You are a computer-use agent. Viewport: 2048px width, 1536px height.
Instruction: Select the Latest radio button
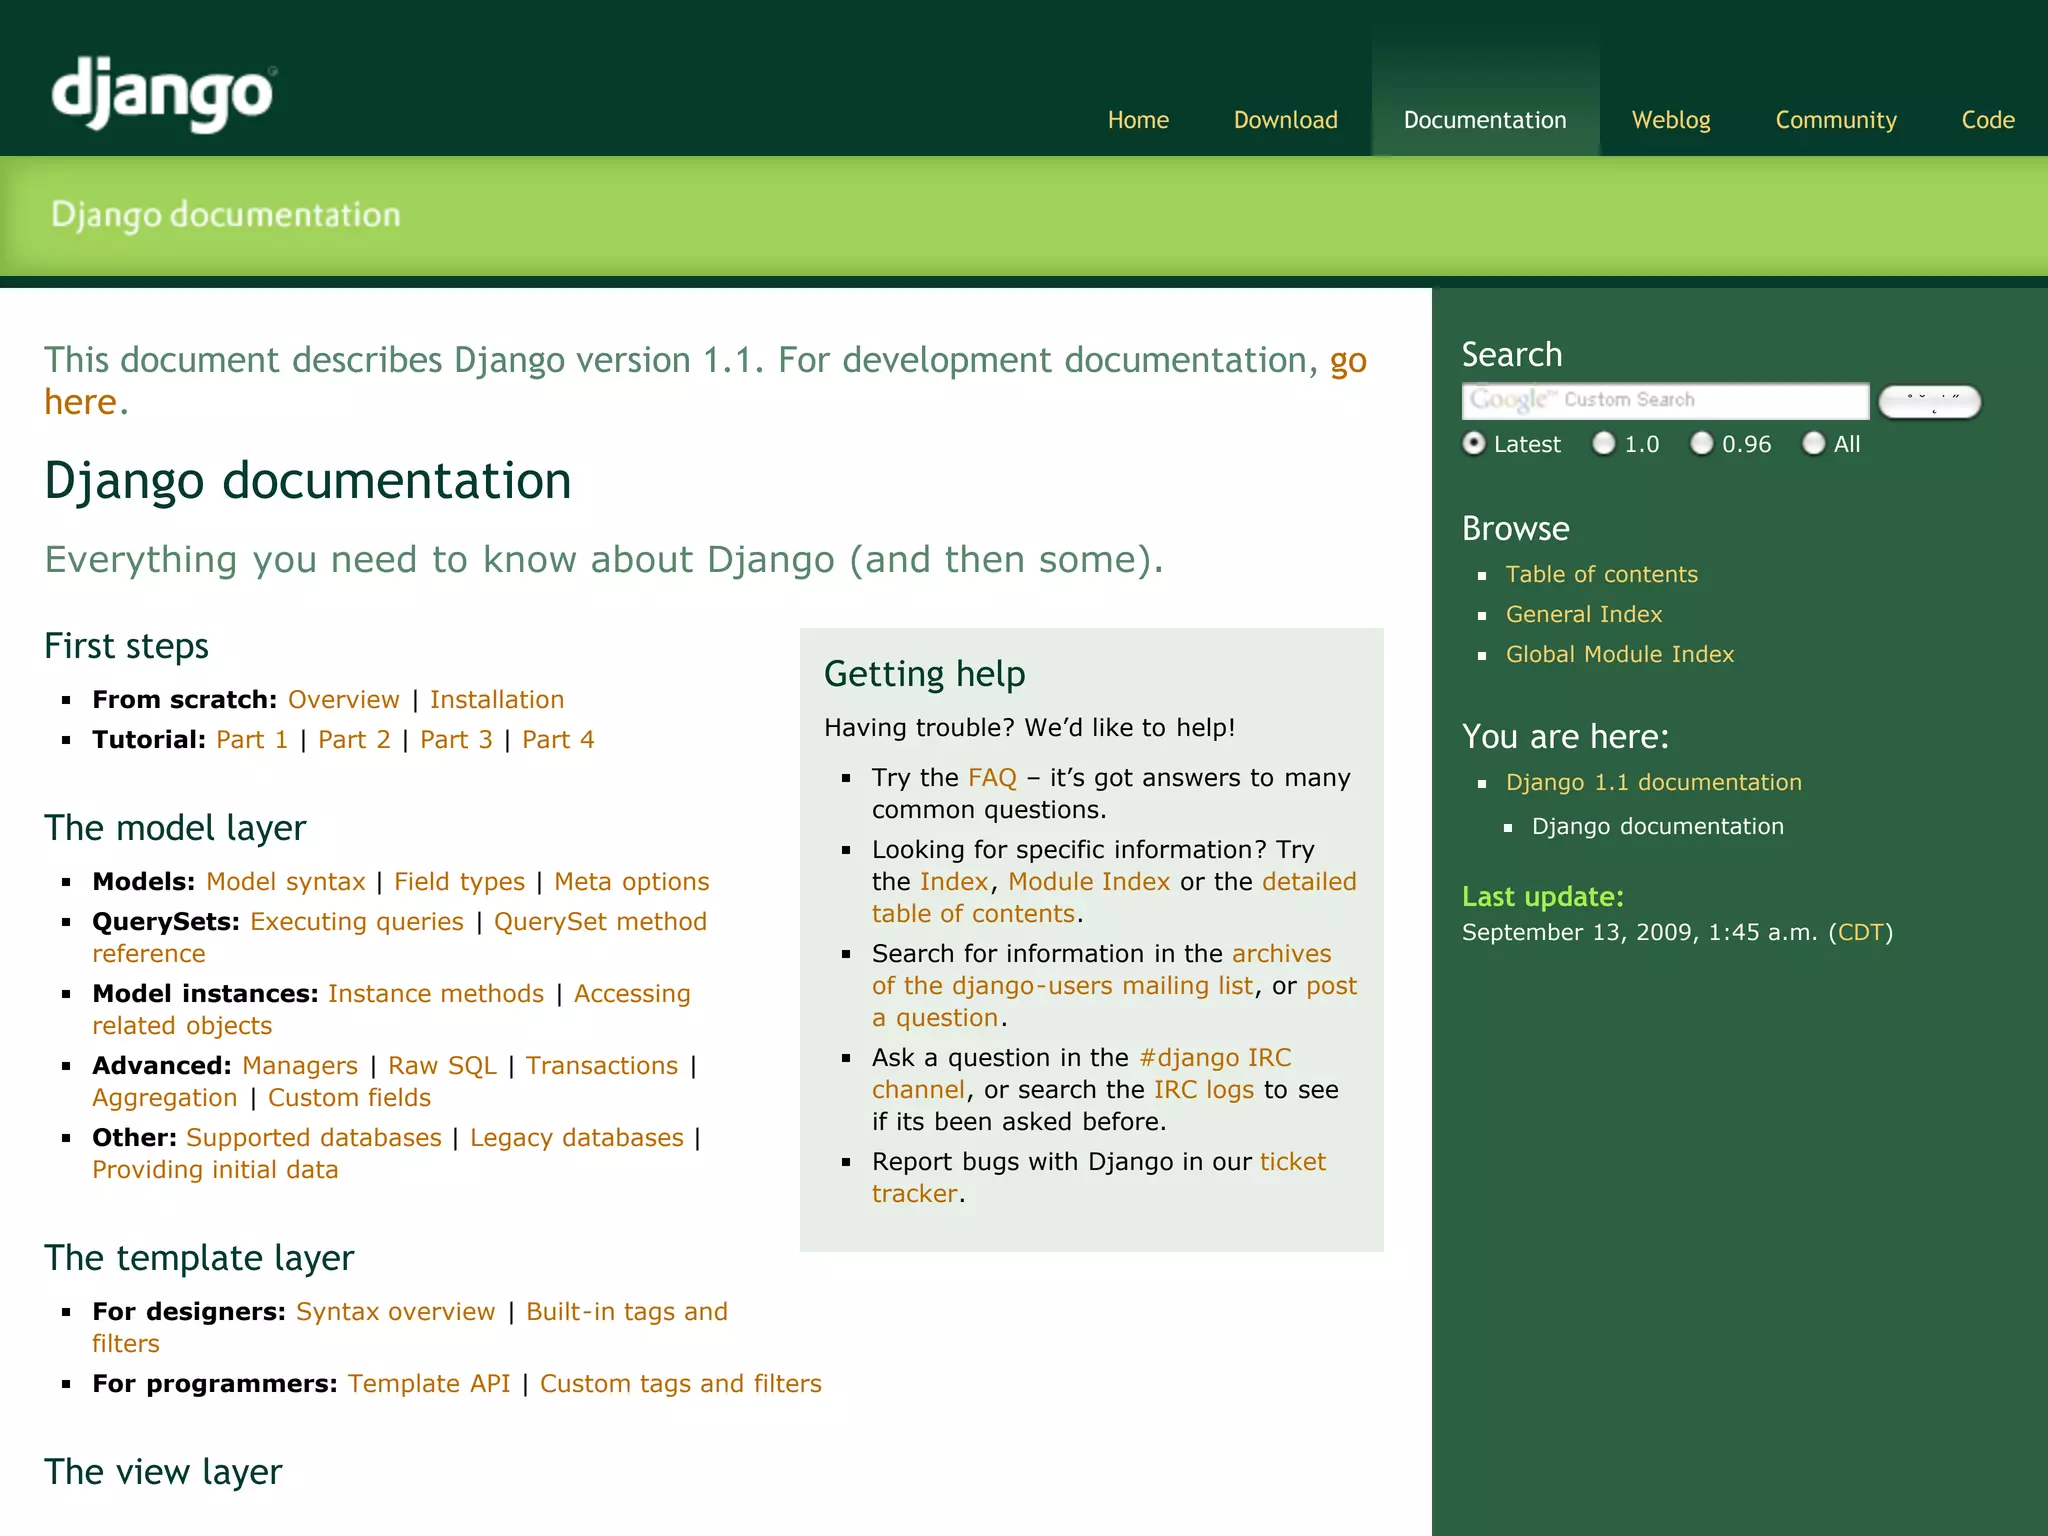coord(1474,443)
